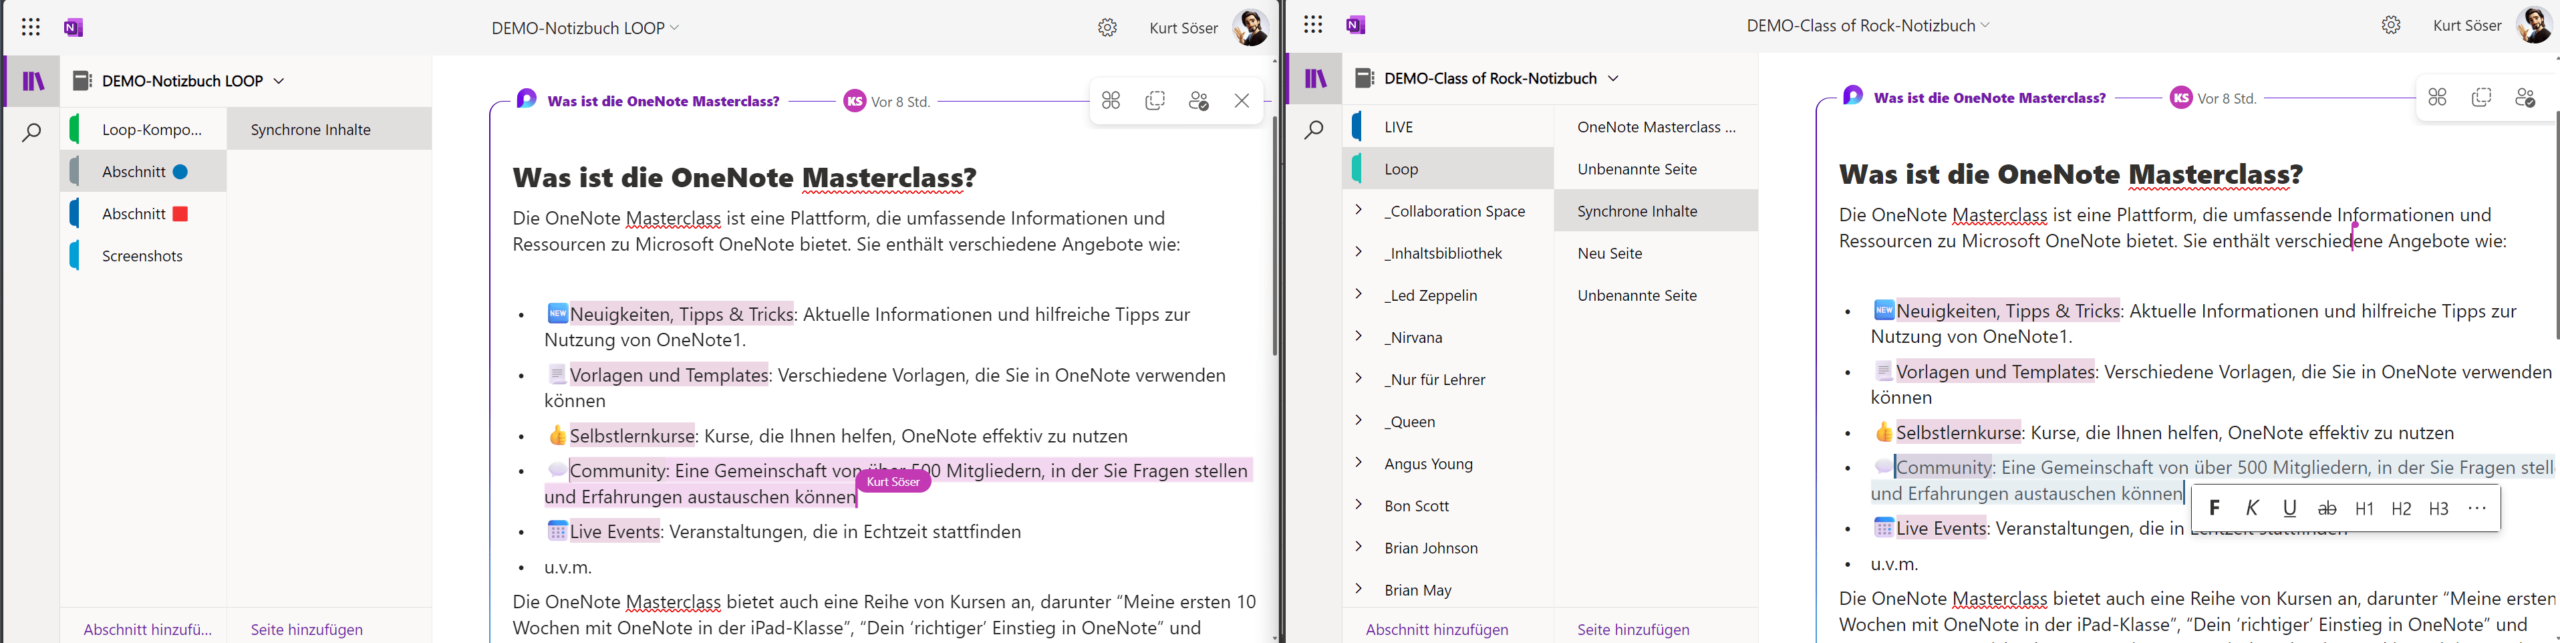2560x643 pixels.
Task: Click copy component icon in right window
Action: (x=2481, y=97)
